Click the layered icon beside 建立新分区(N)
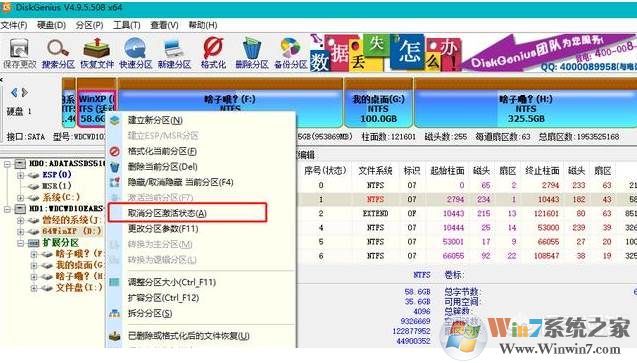637x363 pixels. 115,120
